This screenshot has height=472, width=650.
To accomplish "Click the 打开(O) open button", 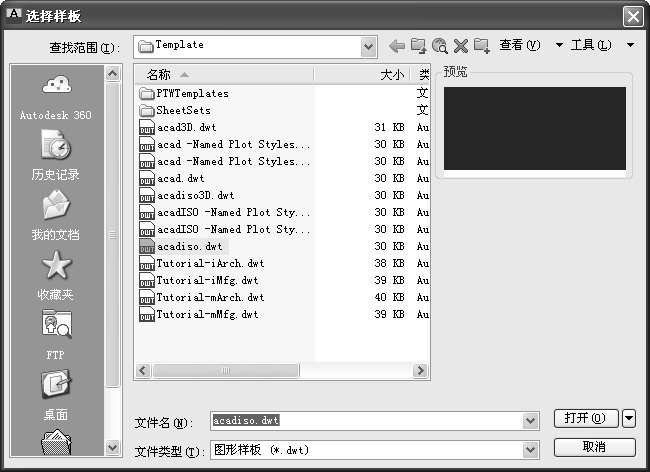I will [586, 418].
